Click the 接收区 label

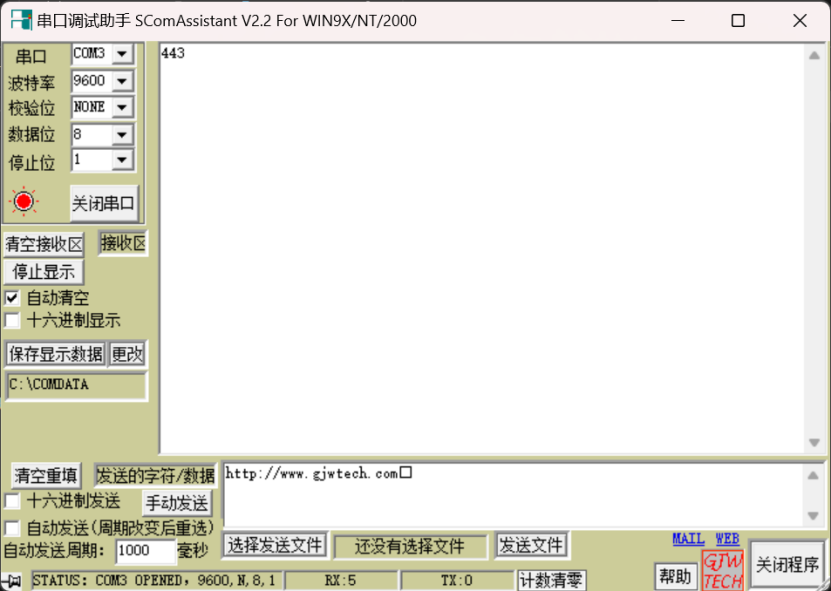(123, 243)
